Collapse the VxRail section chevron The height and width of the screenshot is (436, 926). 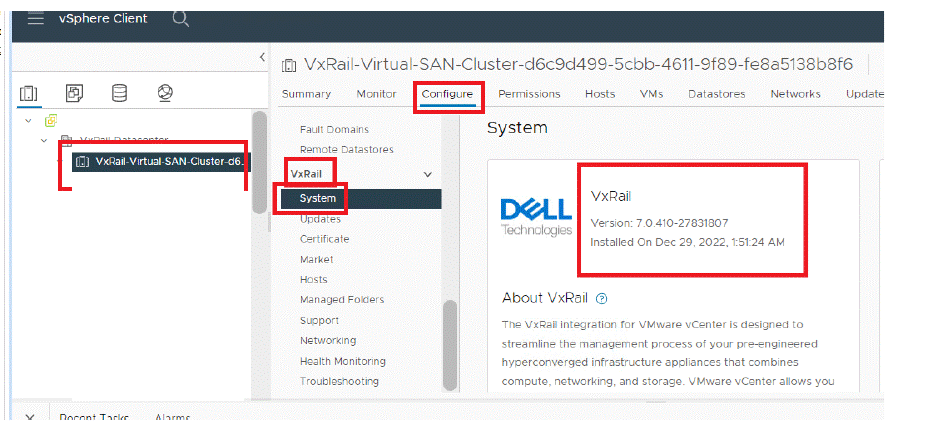click(x=428, y=174)
